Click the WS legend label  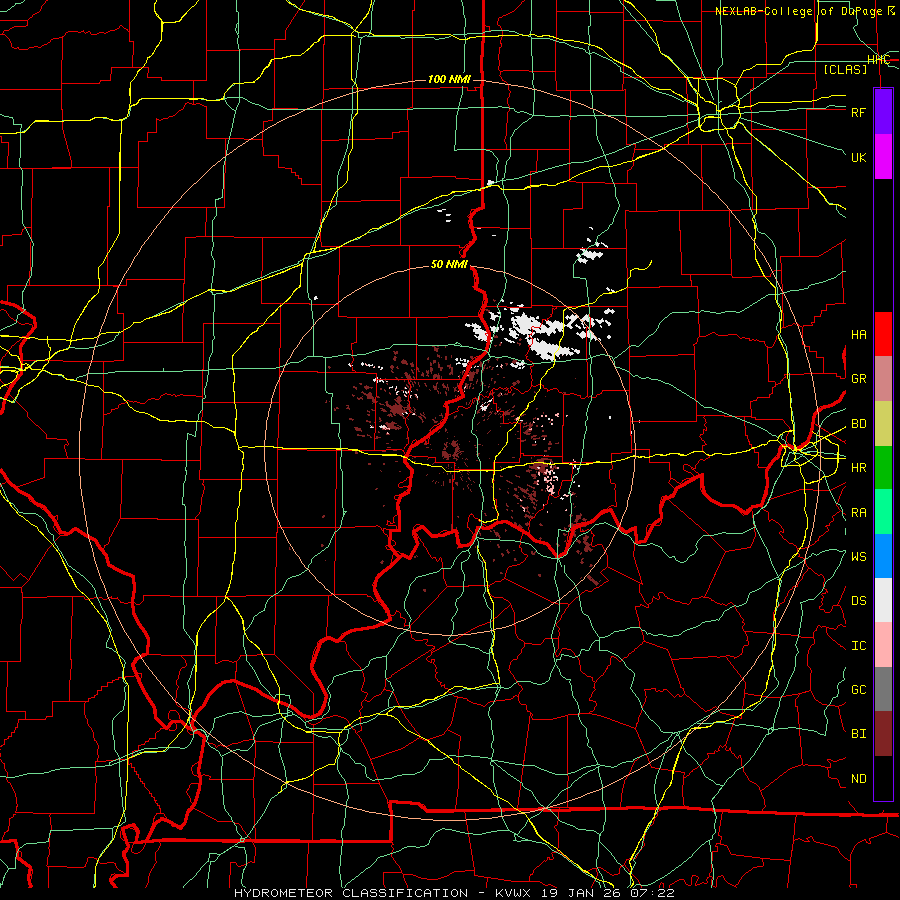coord(859,557)
